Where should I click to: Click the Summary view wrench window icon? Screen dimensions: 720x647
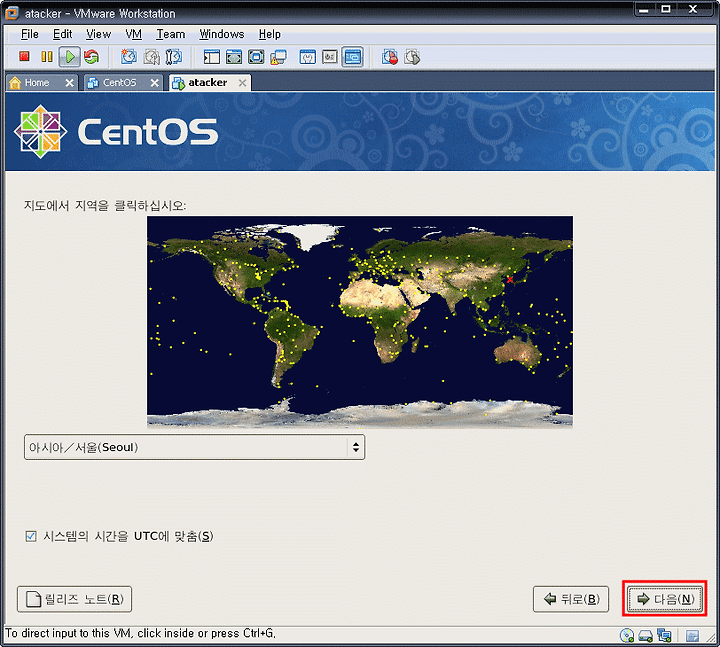[x=307, y=57]
